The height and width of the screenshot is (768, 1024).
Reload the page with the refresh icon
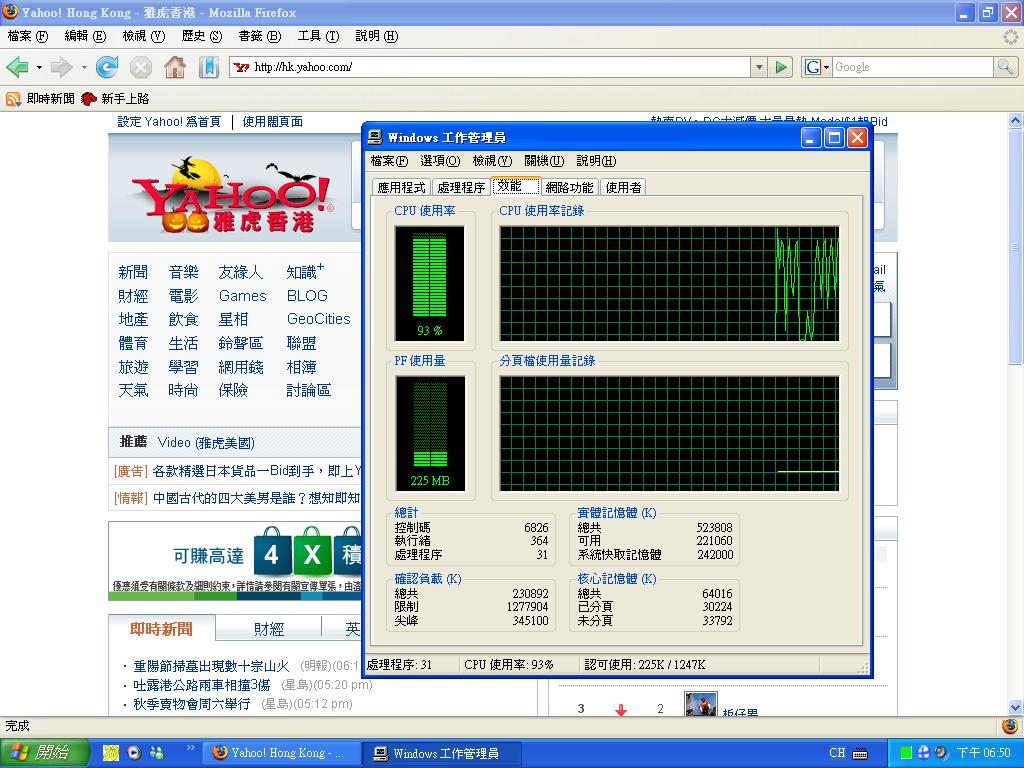pos(107,67)
